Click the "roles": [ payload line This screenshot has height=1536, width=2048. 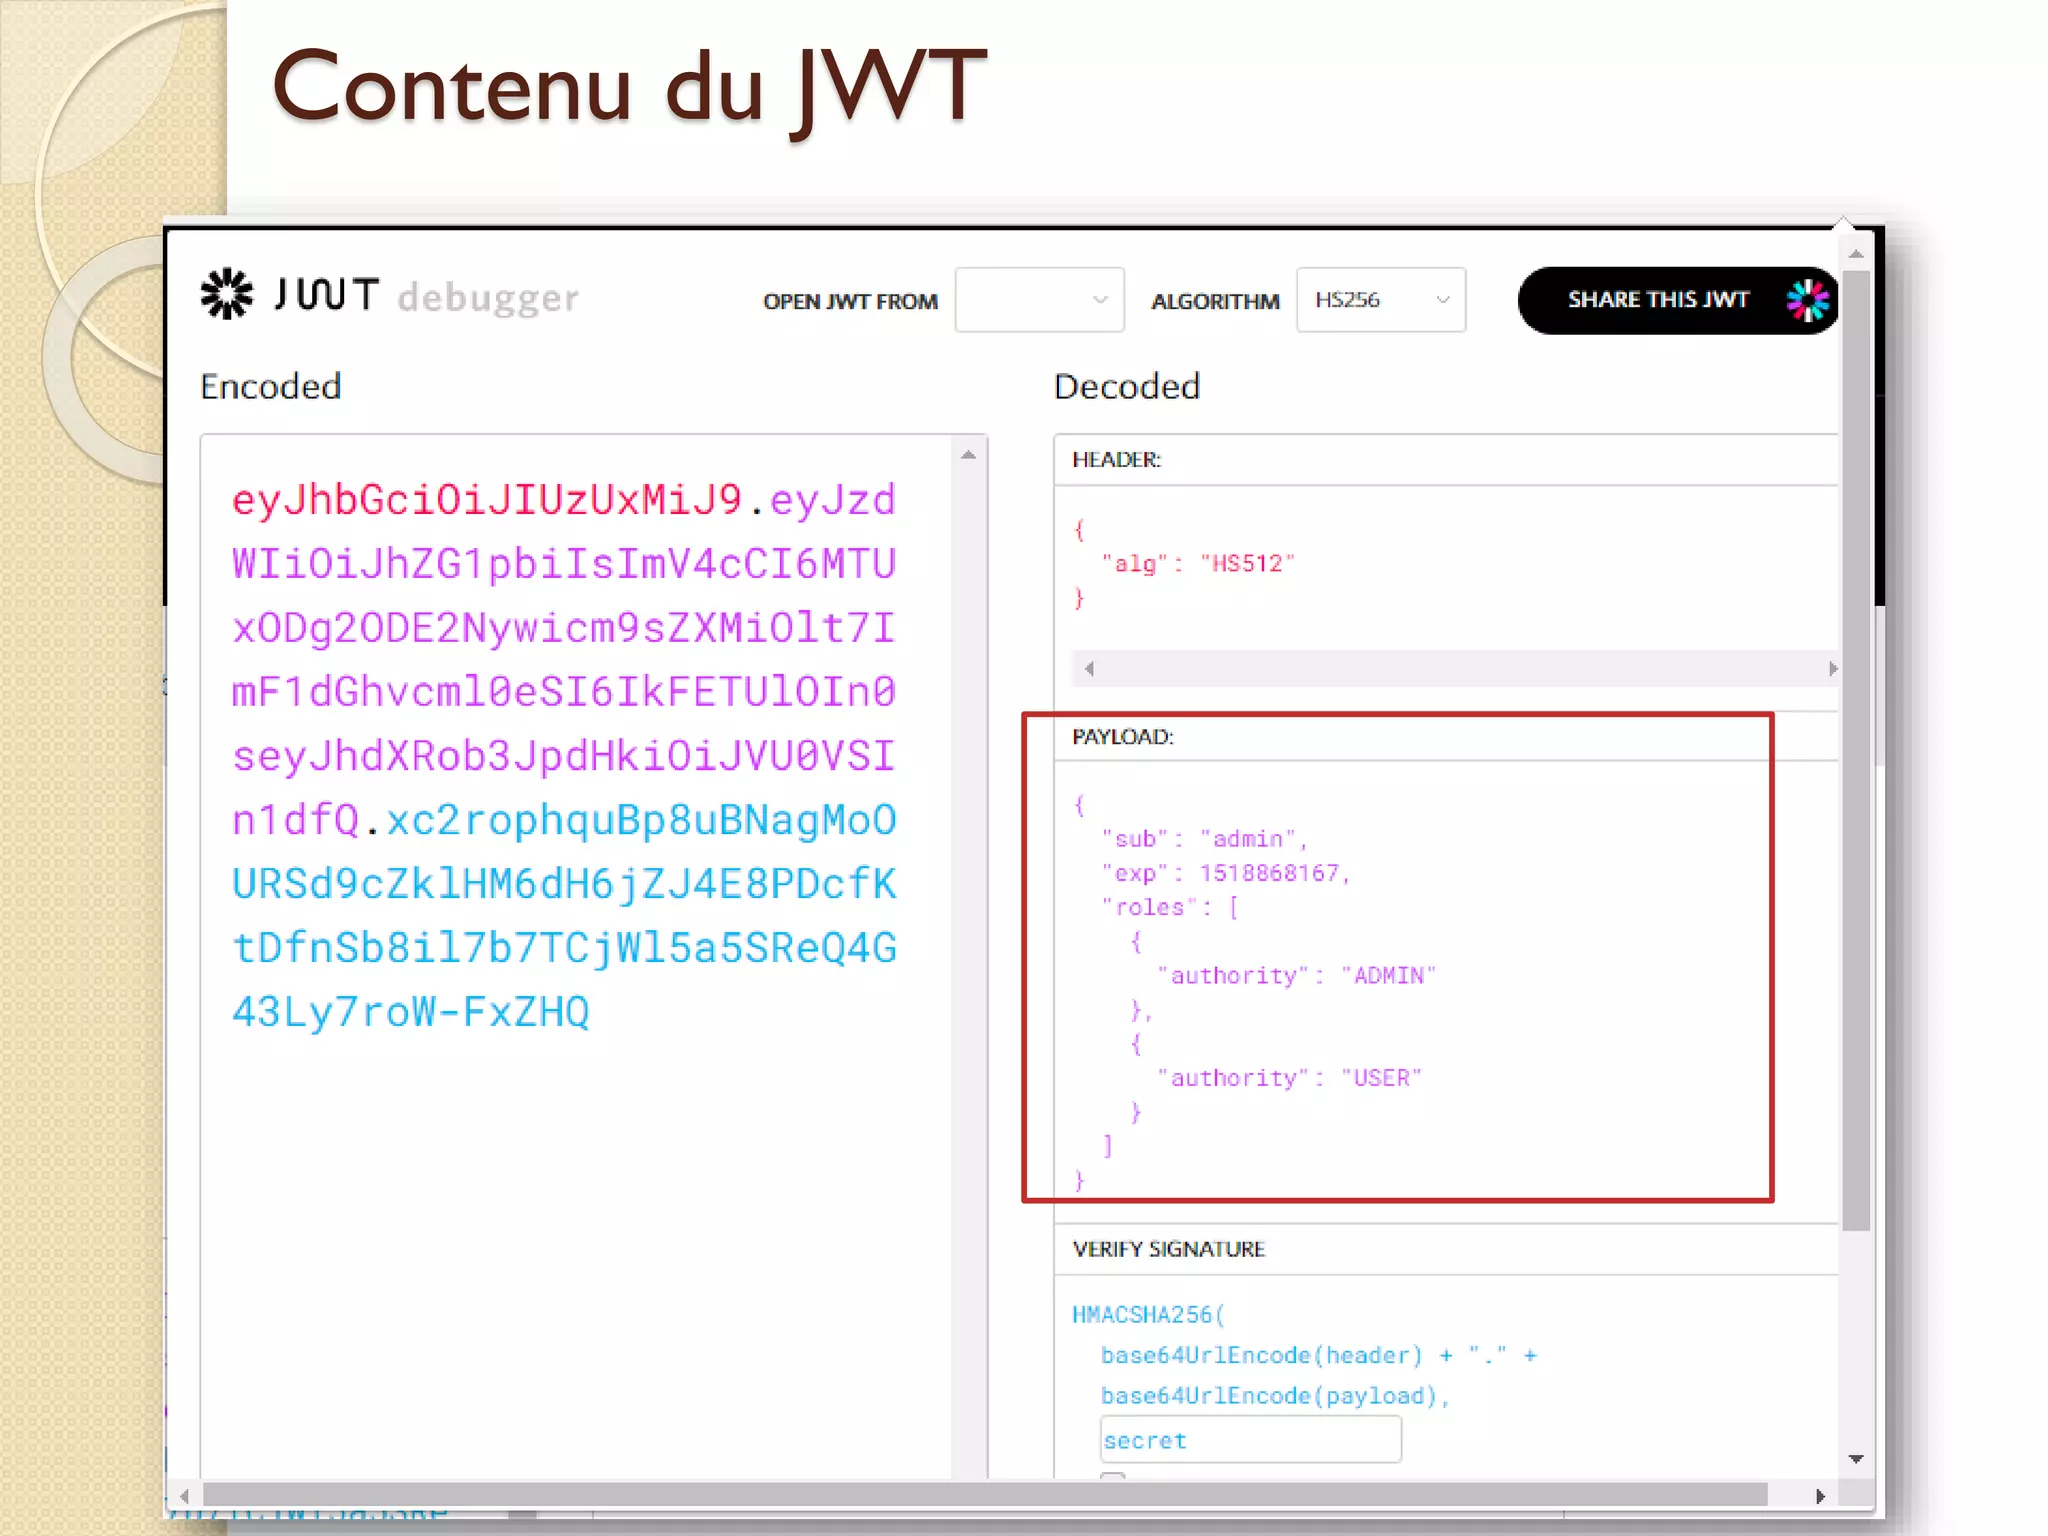tap(1170, 907)
